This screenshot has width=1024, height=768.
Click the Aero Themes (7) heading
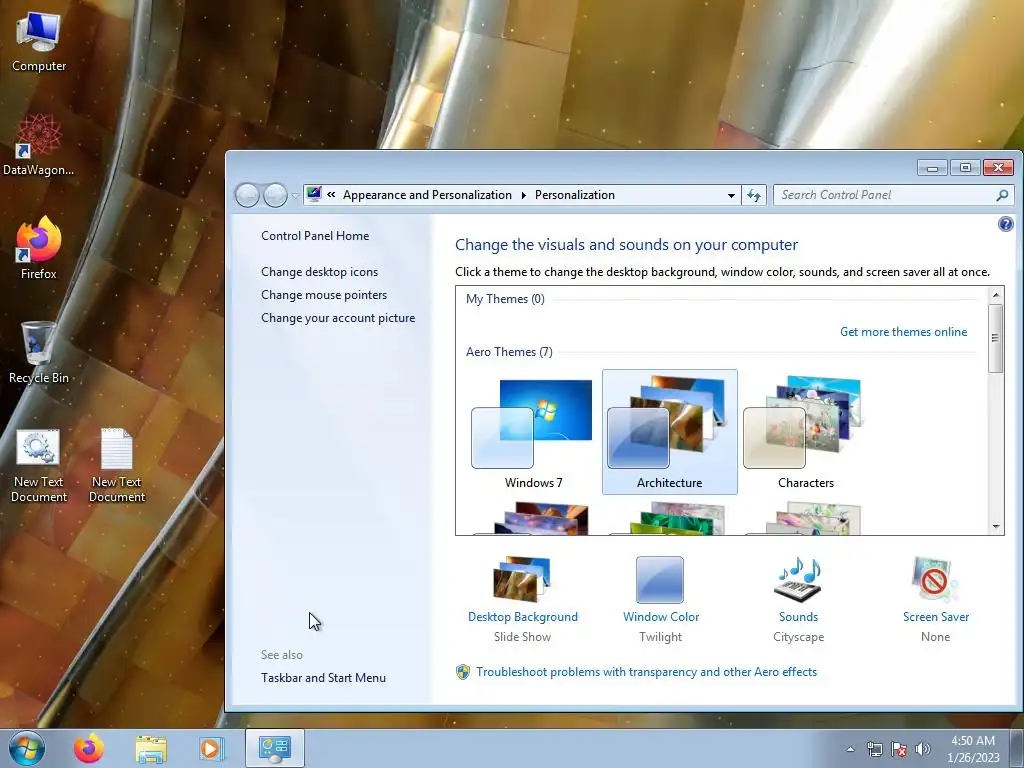pos(509,352)
